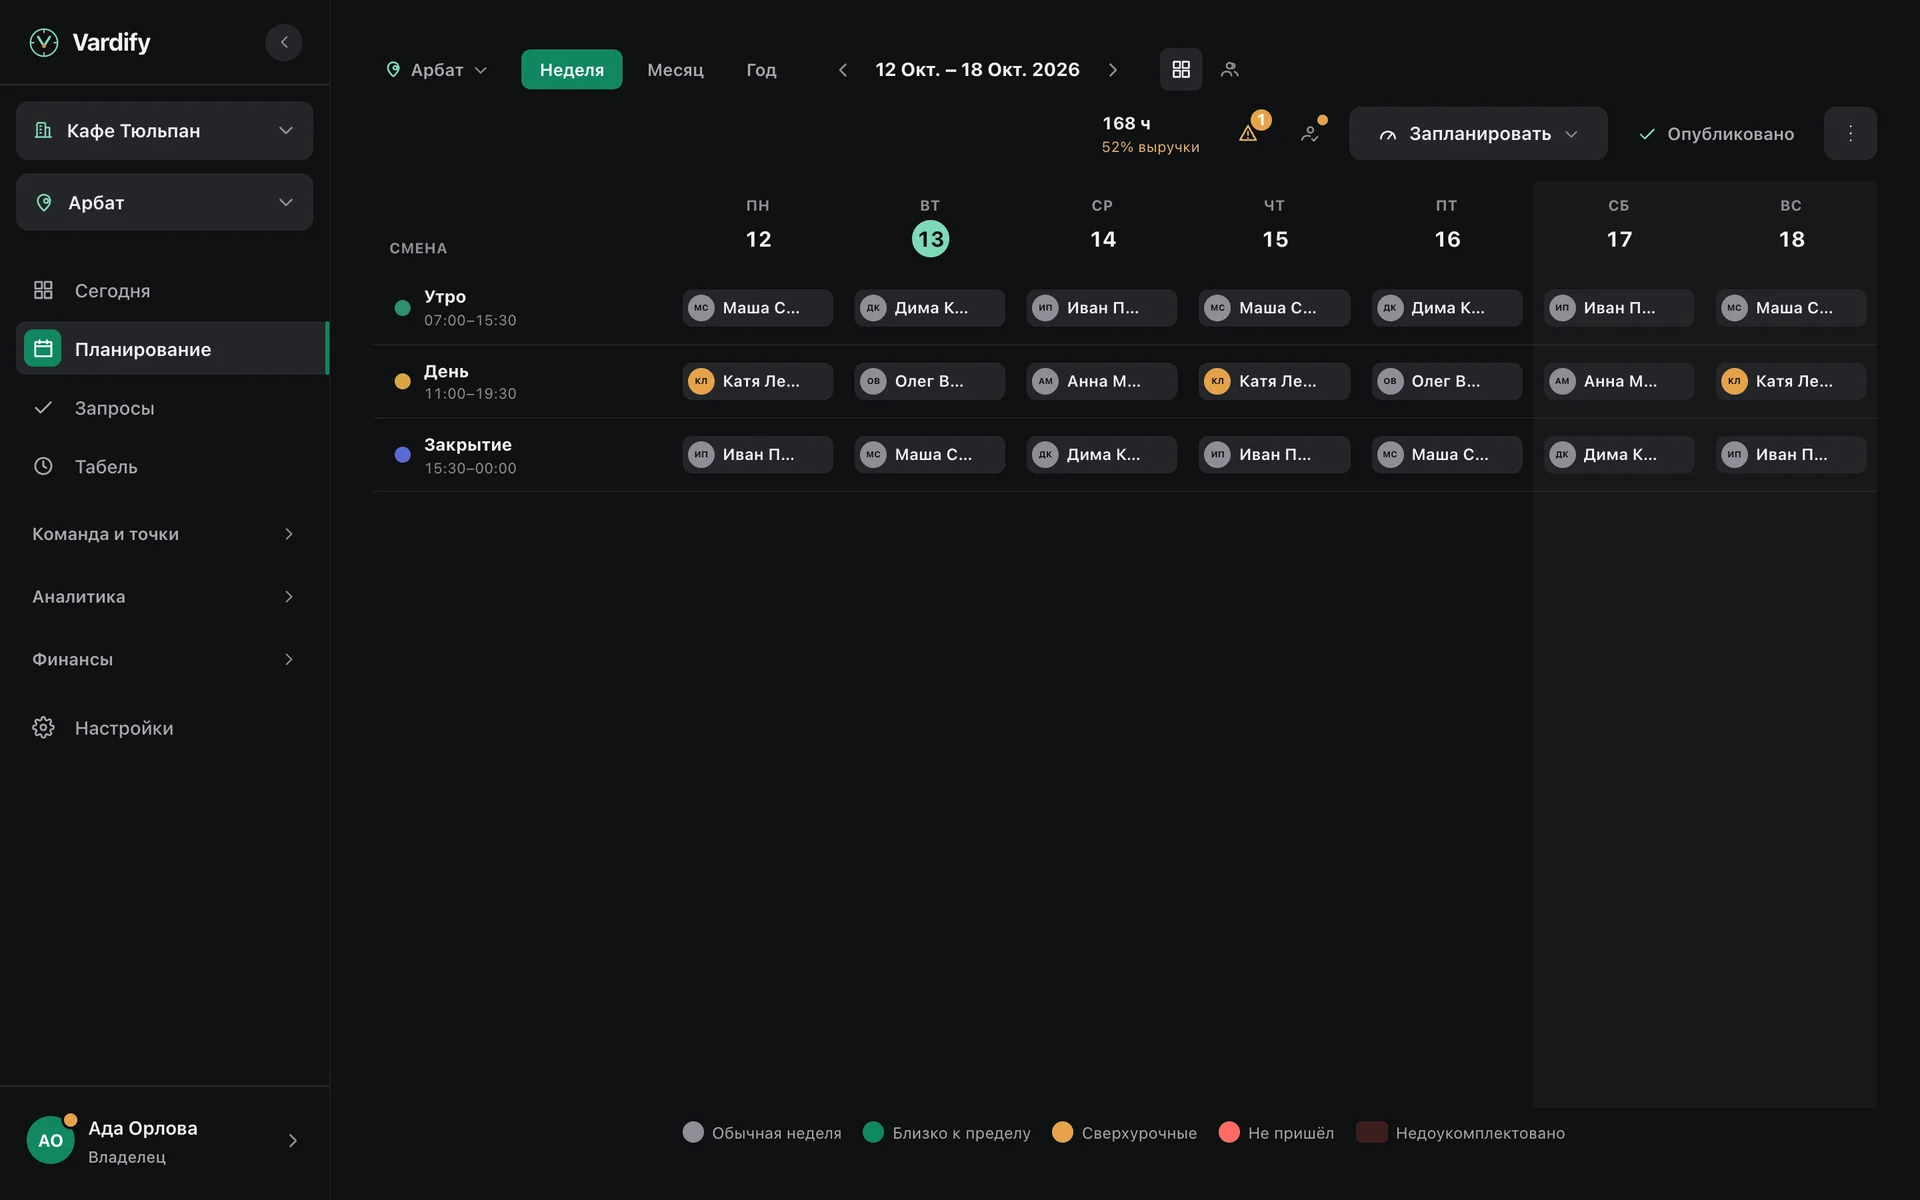Open staff availability icon with orange dot

(1310, 132)
